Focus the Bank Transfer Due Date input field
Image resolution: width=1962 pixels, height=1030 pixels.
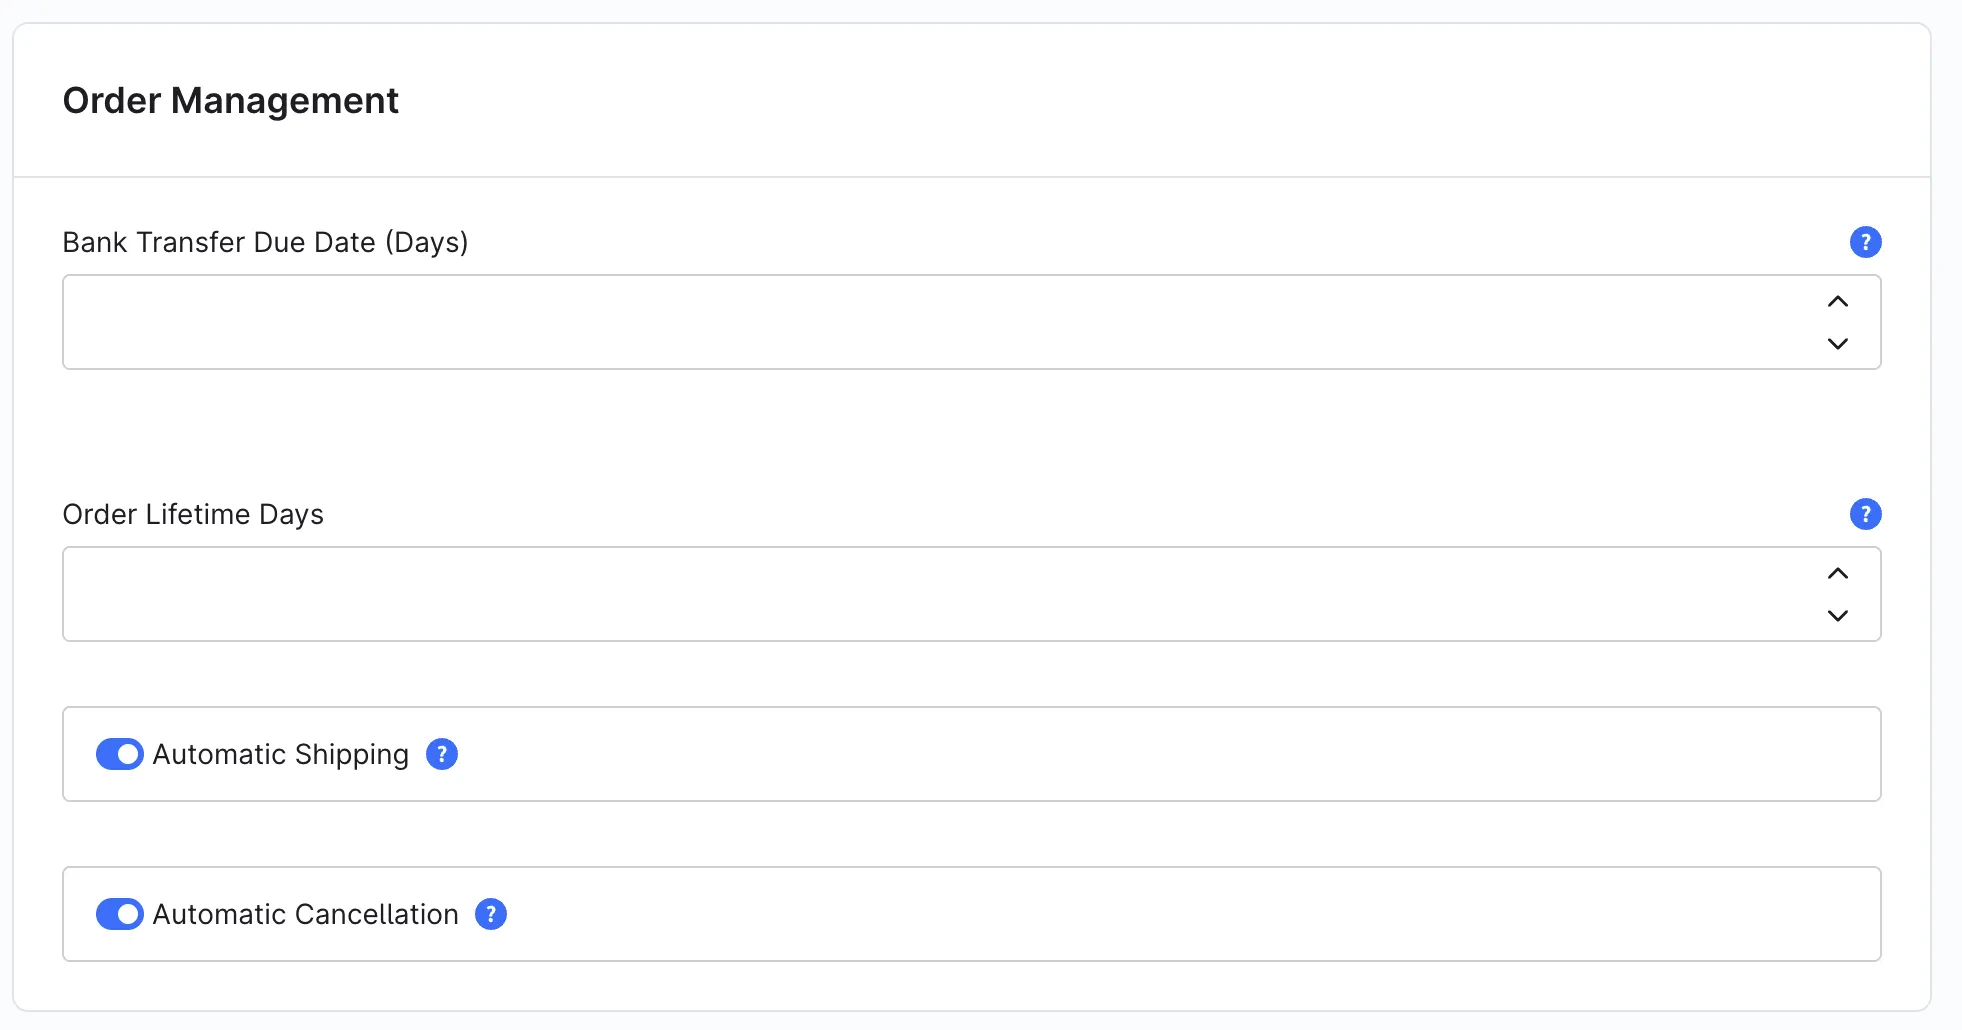[940, 322]
